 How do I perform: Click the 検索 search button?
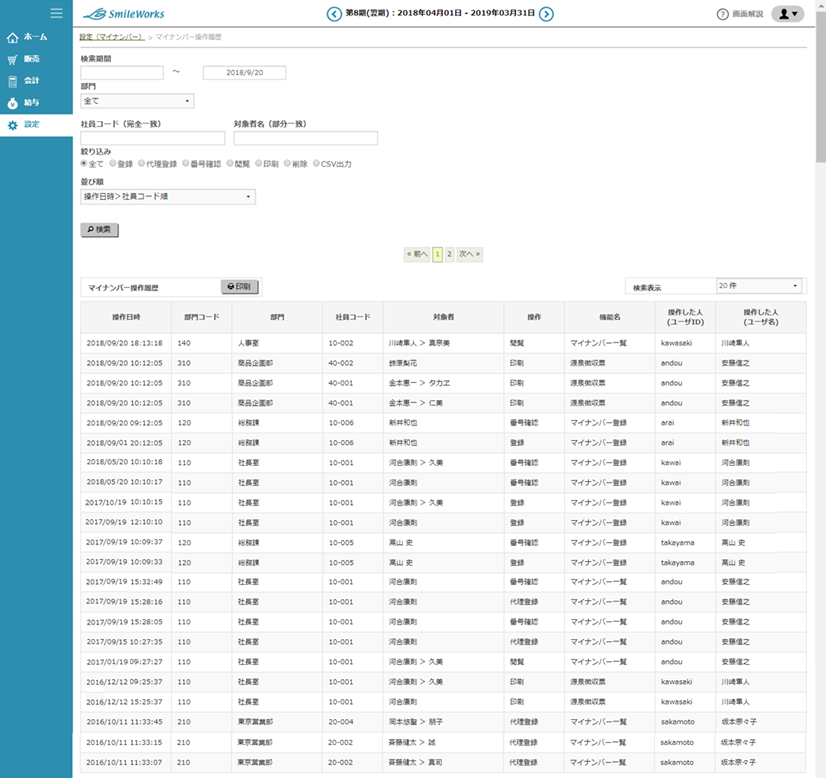(100, 230)
